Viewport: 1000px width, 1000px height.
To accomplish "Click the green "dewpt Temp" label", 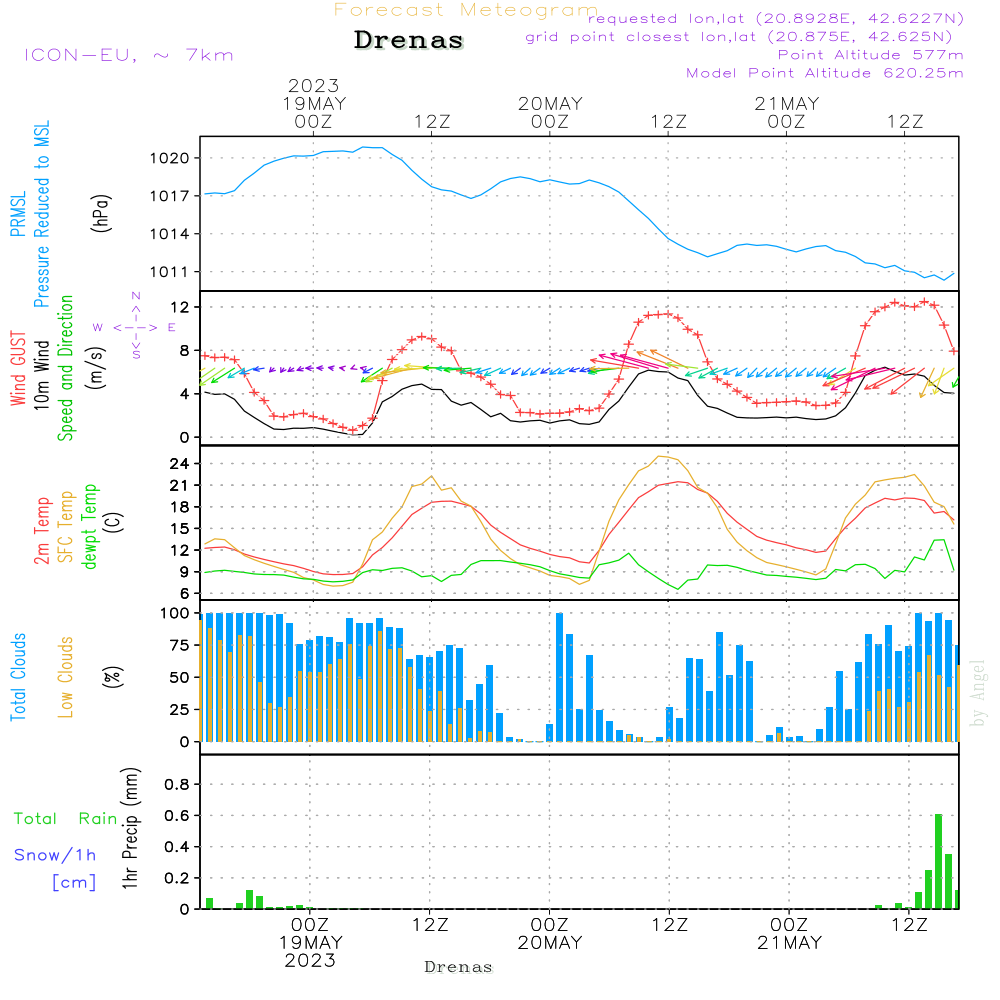I will (x=89, y=526).
